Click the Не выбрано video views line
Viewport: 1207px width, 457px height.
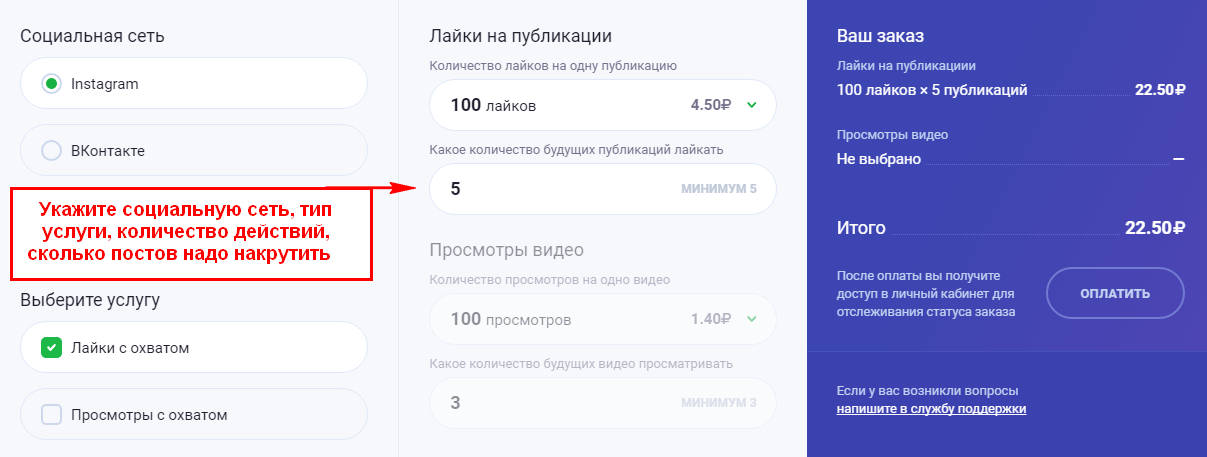click(878, 159)
